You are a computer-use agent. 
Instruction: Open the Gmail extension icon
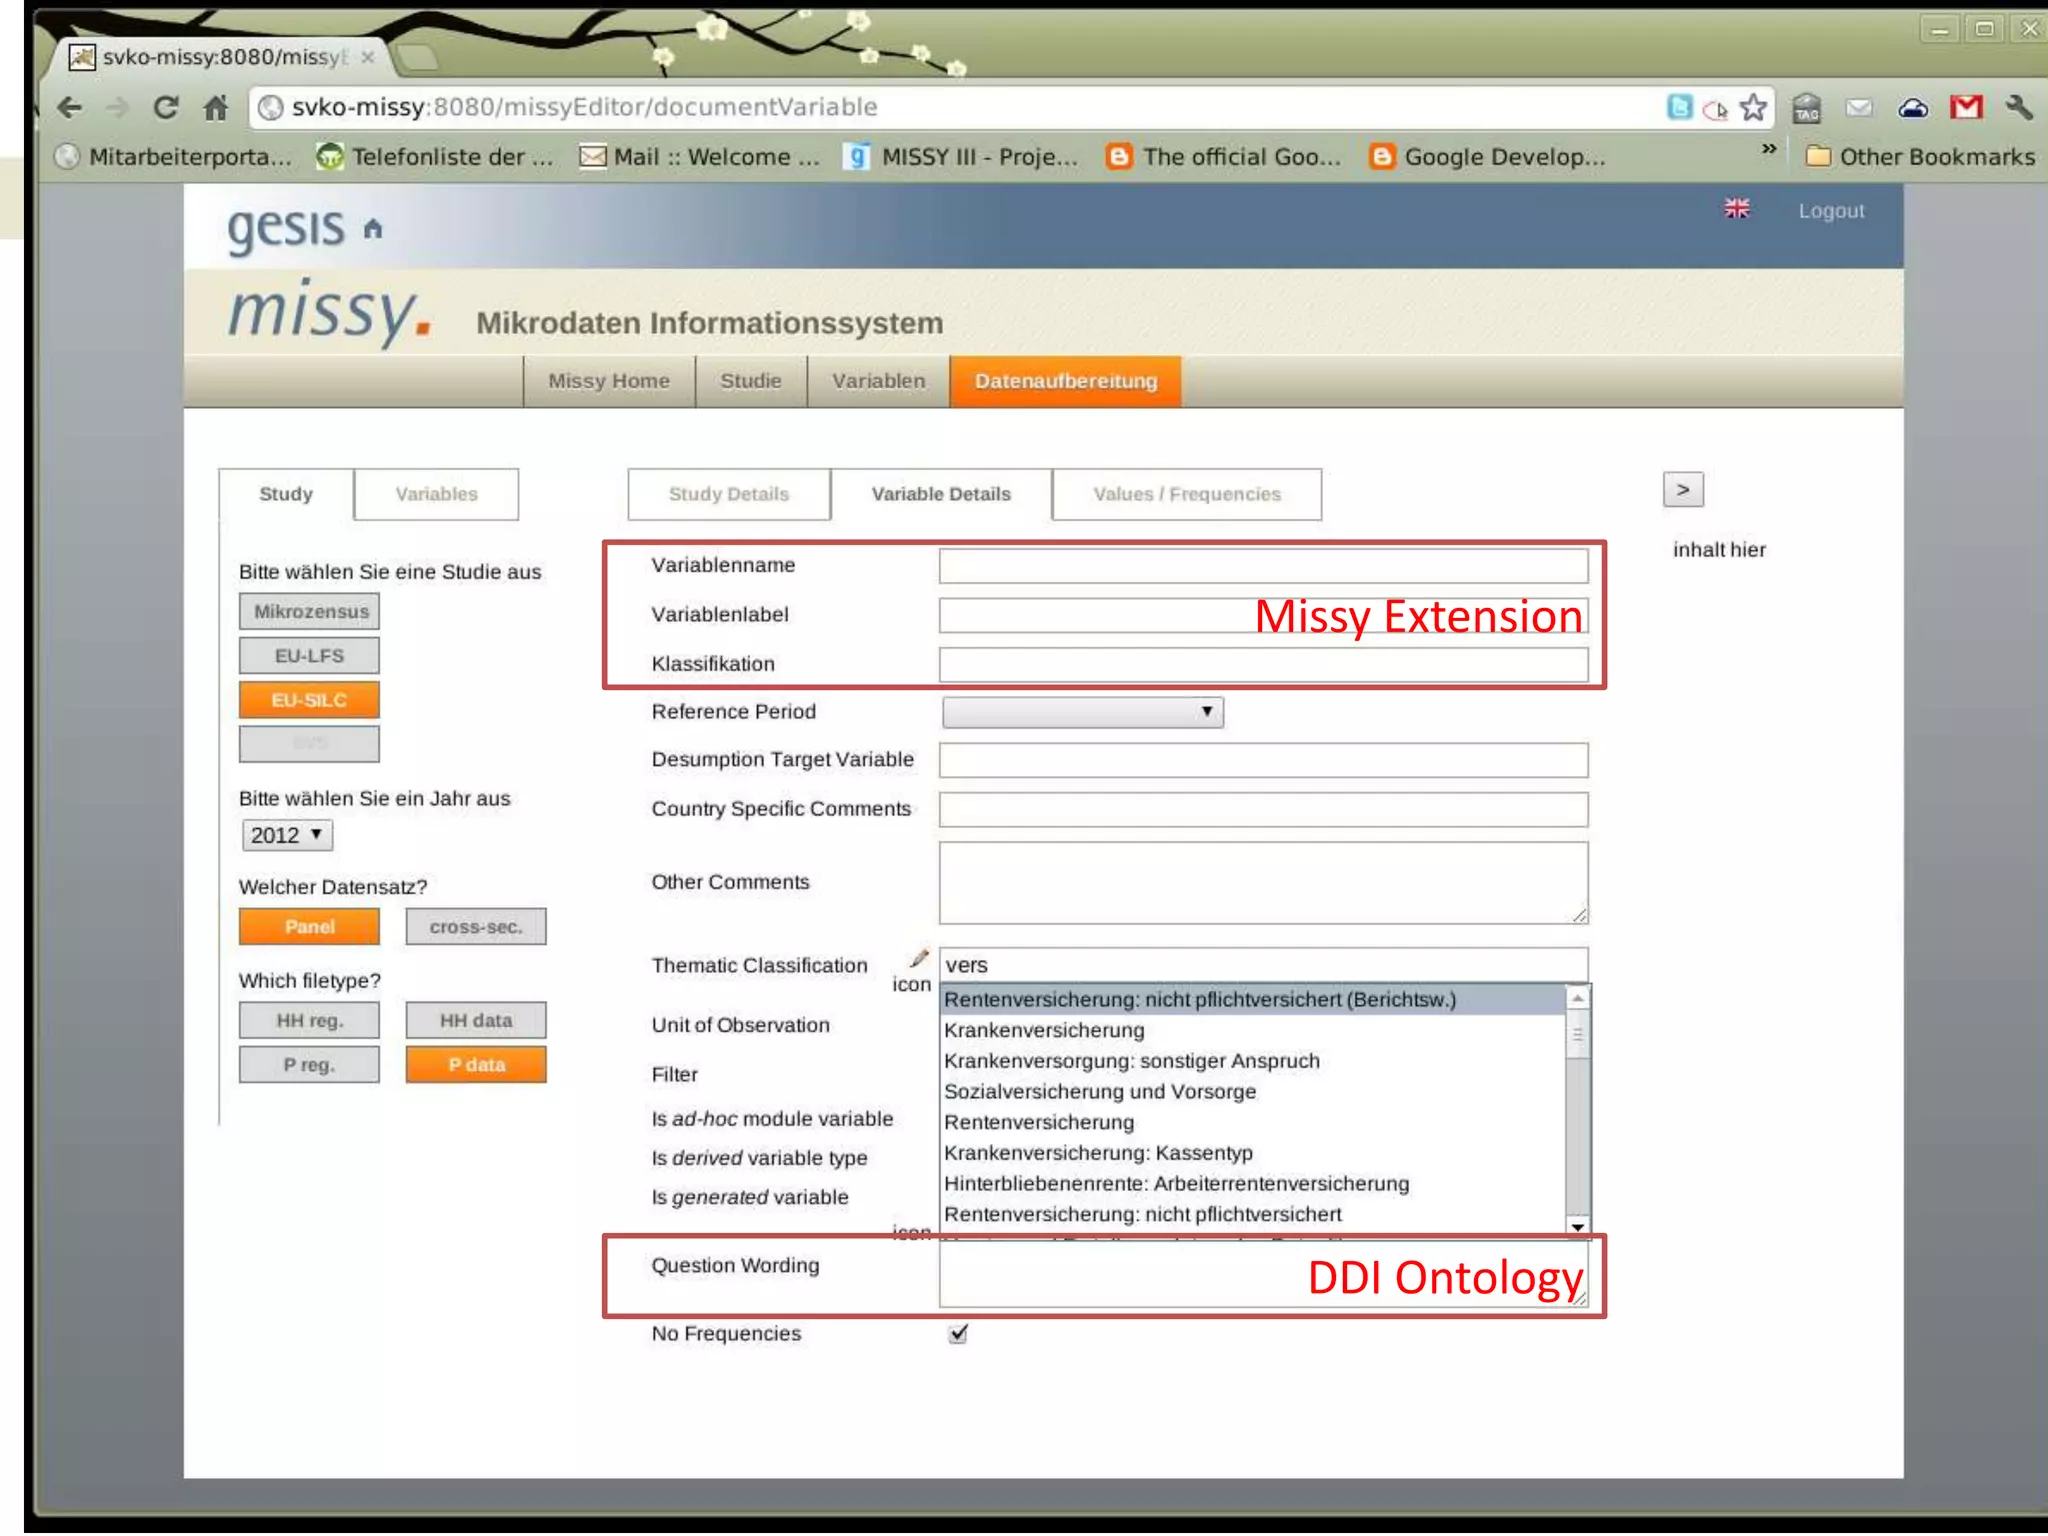click(1966, 107)
